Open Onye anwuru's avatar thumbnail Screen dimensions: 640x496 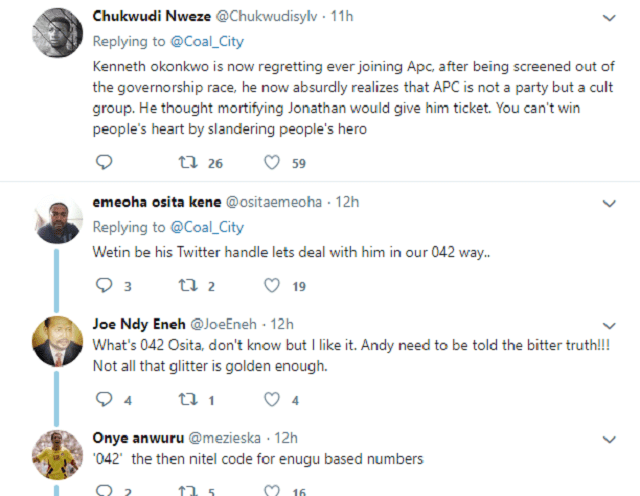pyautogui.click(x=55, y=455)
